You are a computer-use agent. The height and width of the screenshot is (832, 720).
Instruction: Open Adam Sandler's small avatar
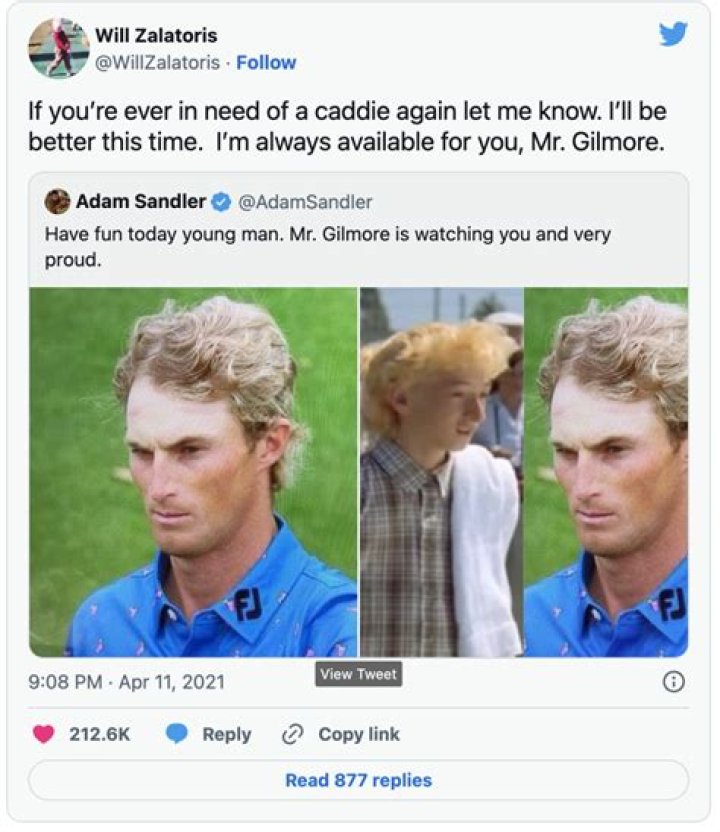pyautogui.click(x=57, y=202)
